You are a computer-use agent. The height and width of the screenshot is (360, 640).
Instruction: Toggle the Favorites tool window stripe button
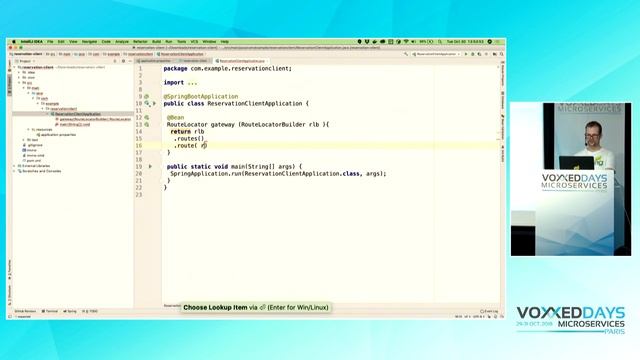(x=10, y=269)
